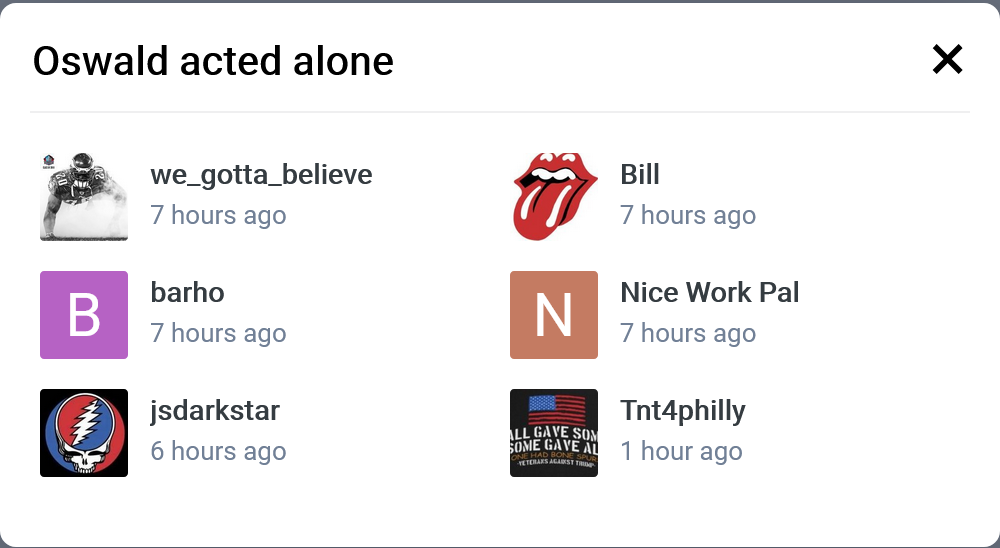Close the Oswald acted alone dialog
The width and height of the screenshot is (1000, 548).
pyautogui.click(x=946, y=60)
